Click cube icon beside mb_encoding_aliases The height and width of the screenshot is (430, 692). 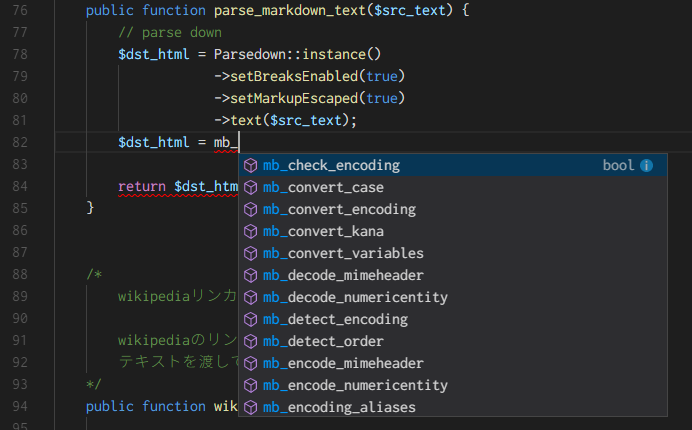click(251, 407)
